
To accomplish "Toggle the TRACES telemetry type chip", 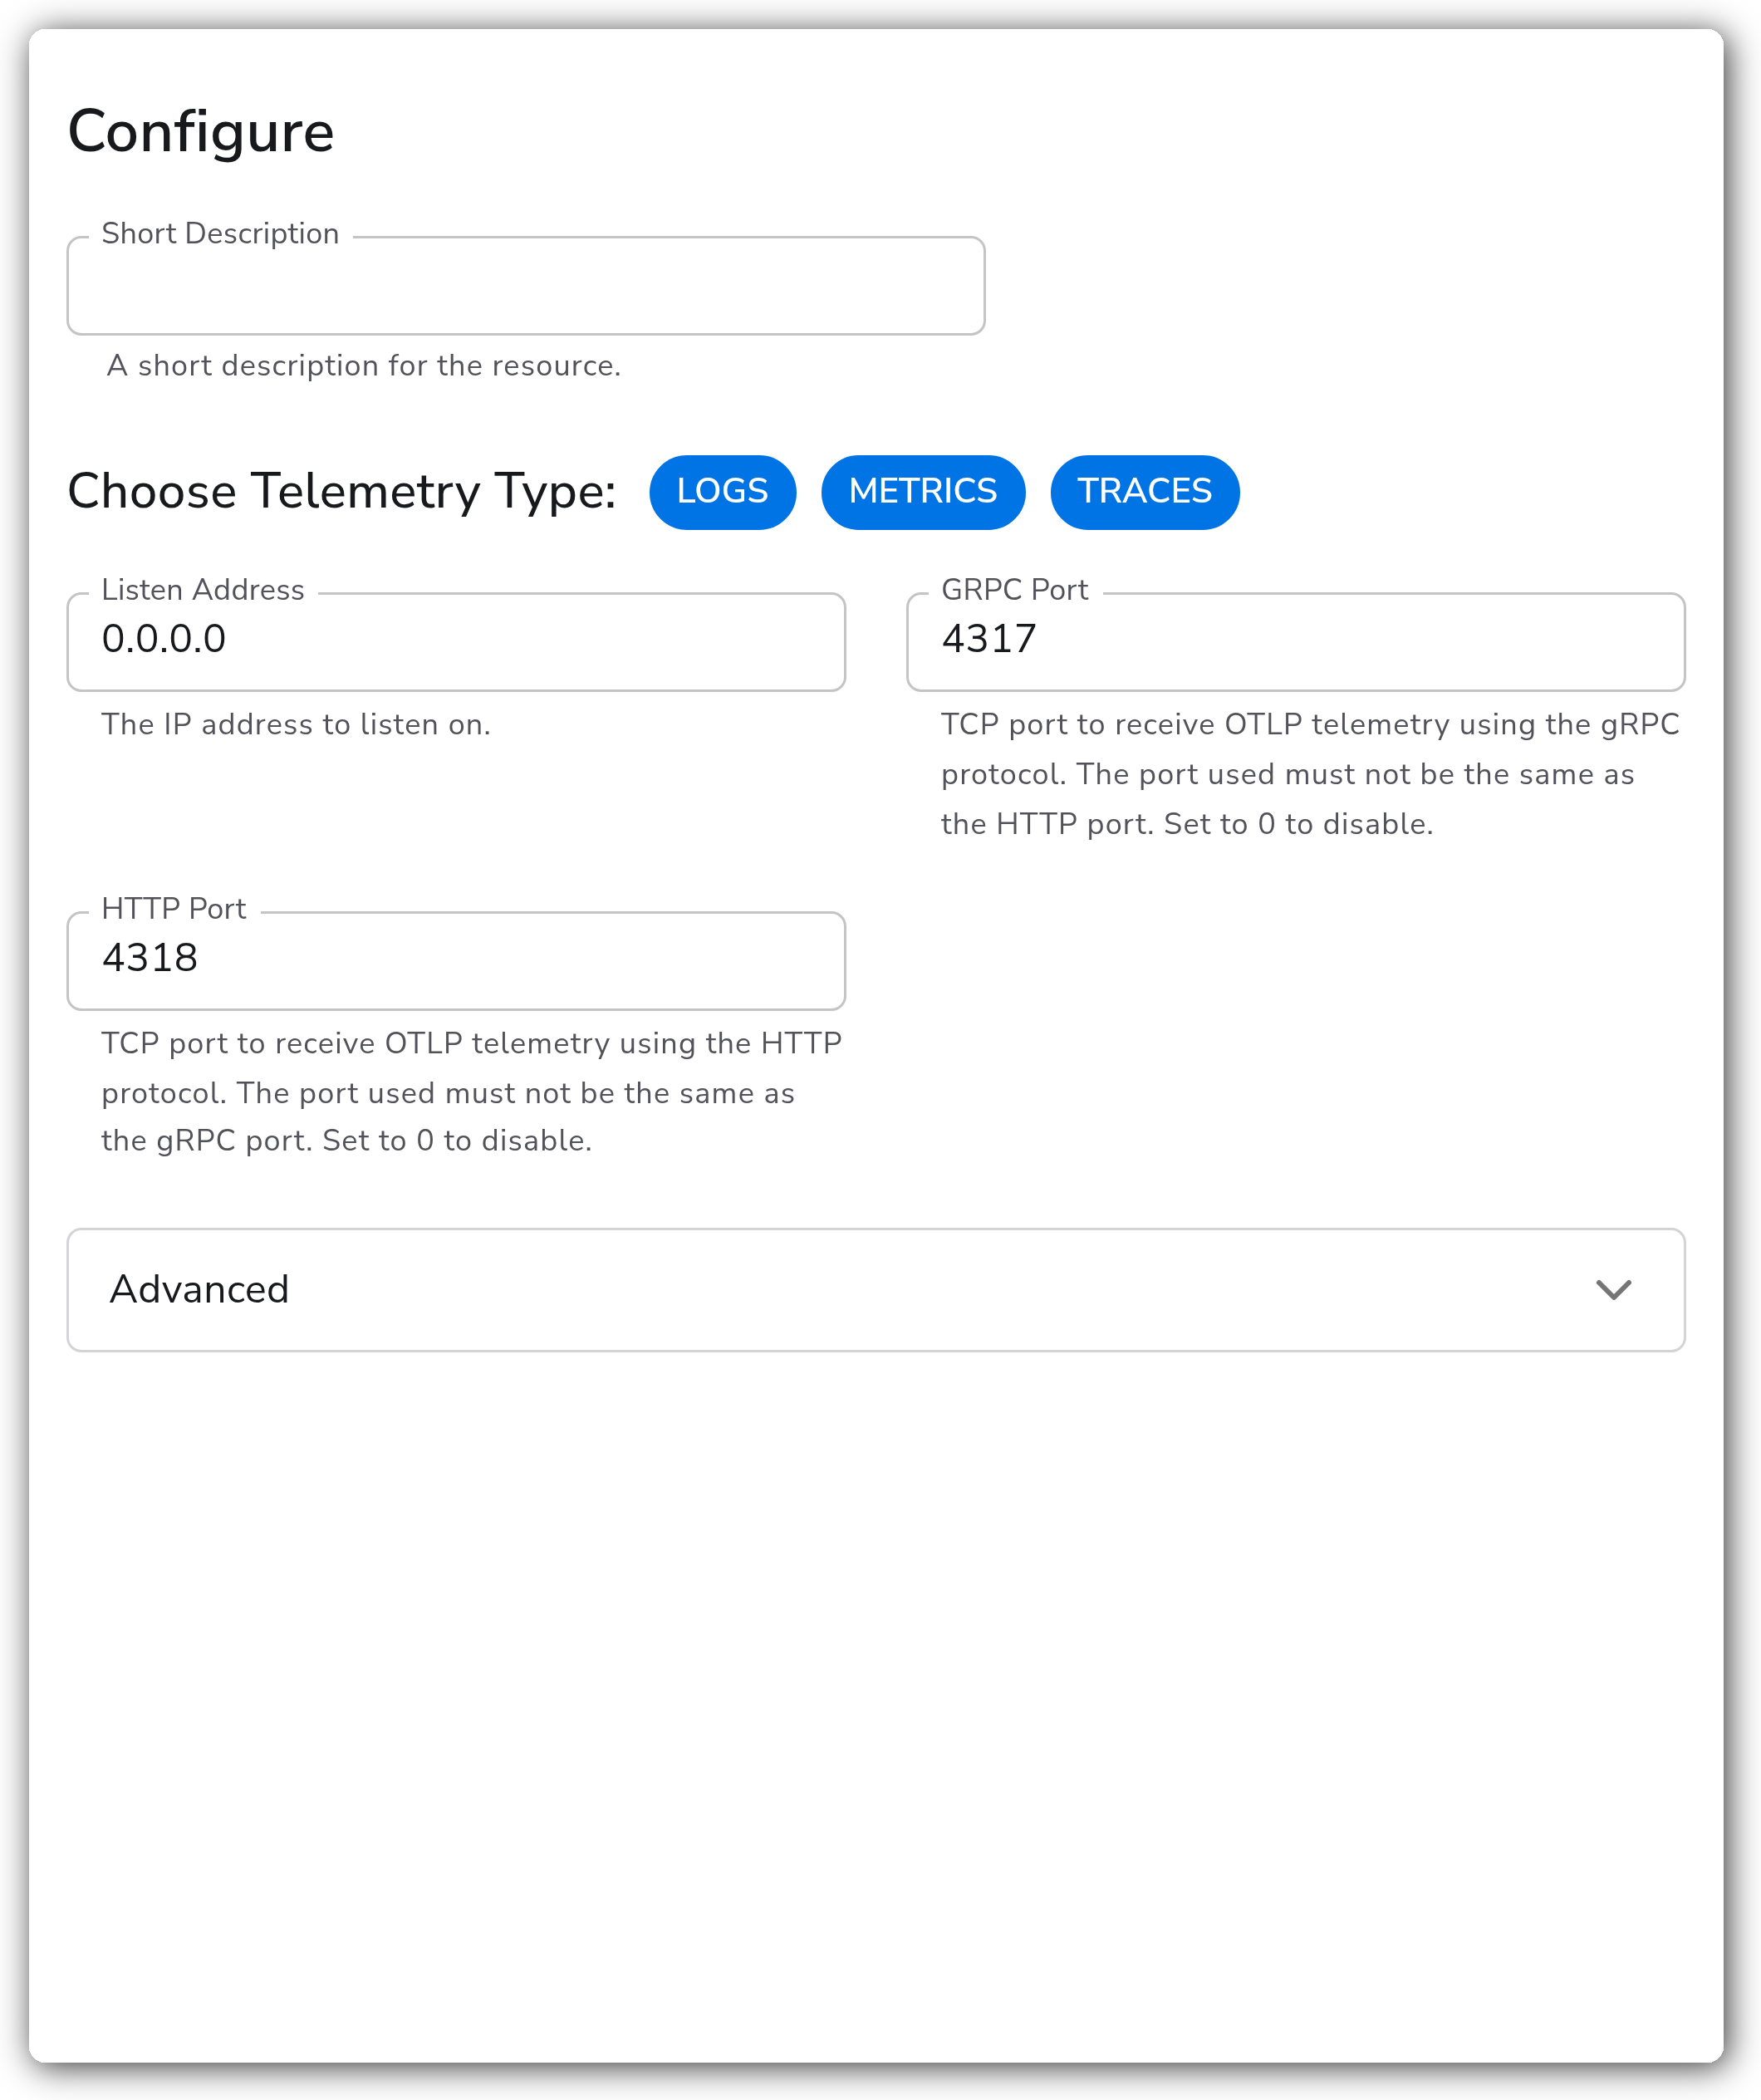I will click(x=1144, y=492).
